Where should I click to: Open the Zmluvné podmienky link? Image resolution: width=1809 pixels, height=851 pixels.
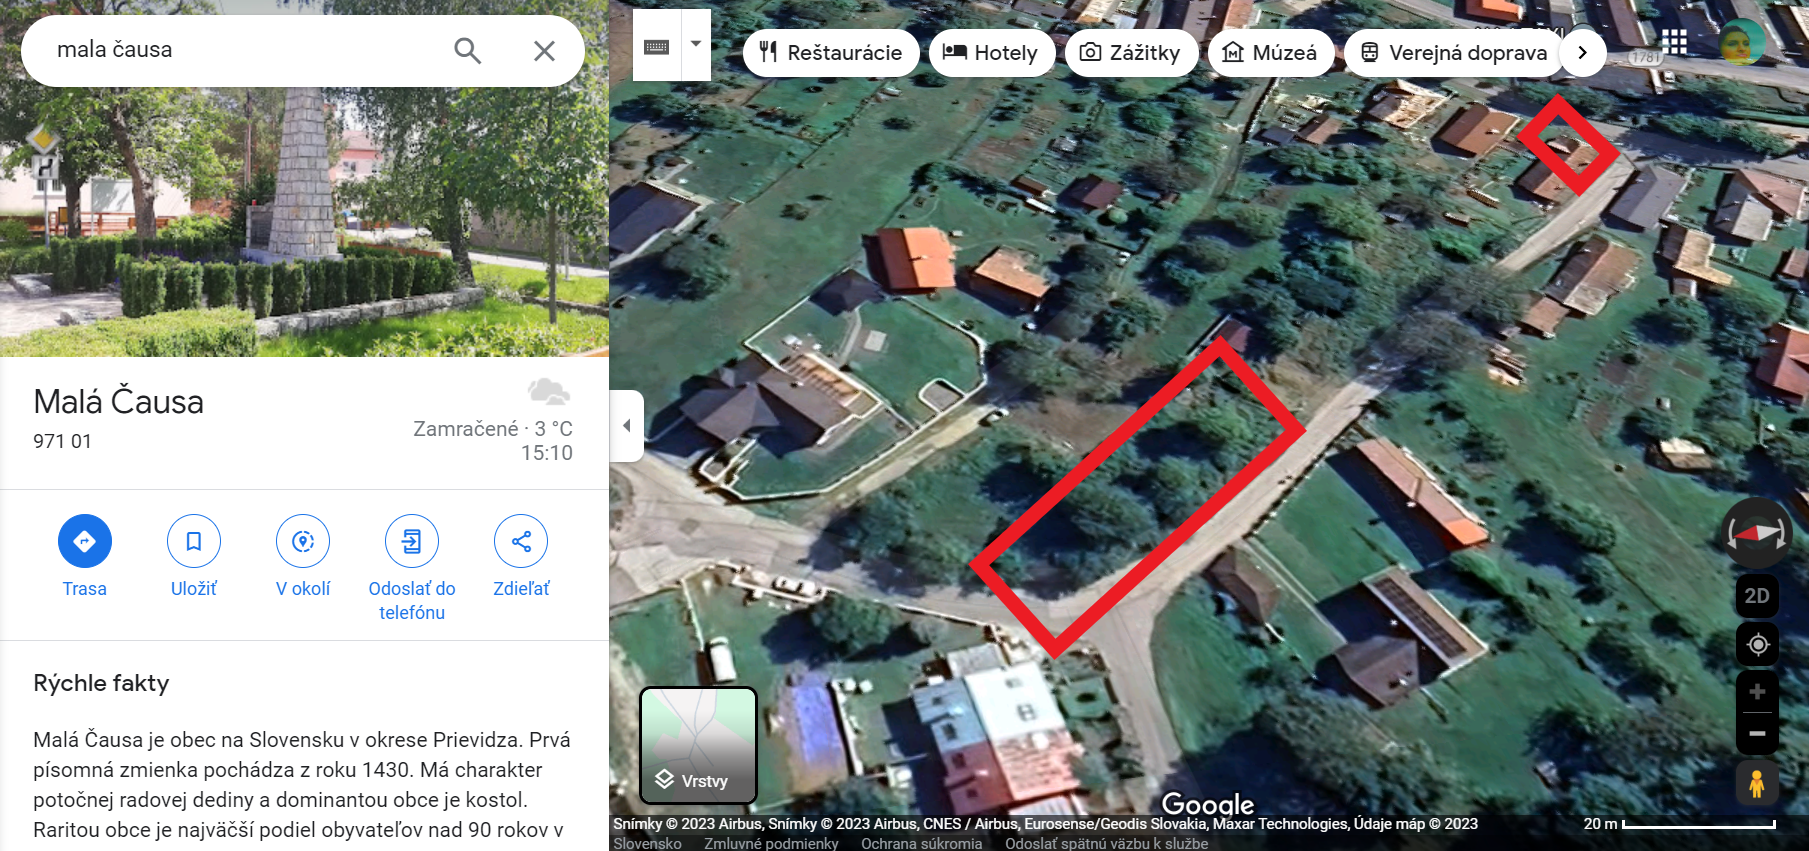pos(771,843)
